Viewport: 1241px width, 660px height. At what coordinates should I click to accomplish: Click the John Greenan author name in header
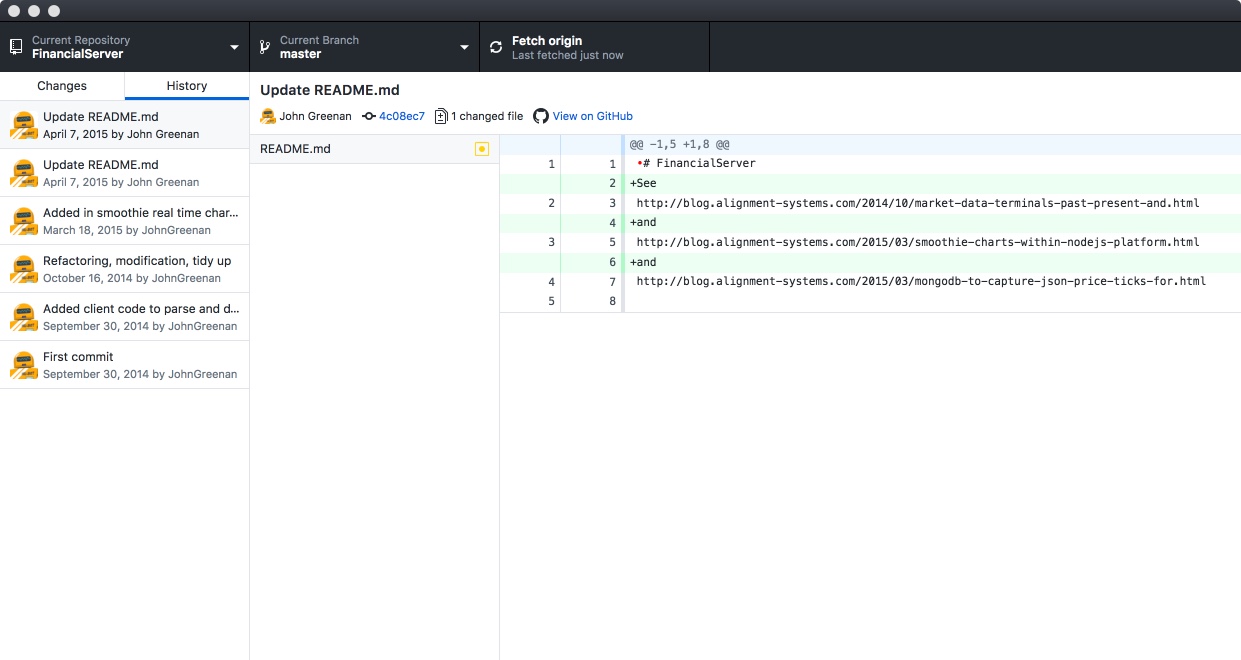[x=315, y=116]
